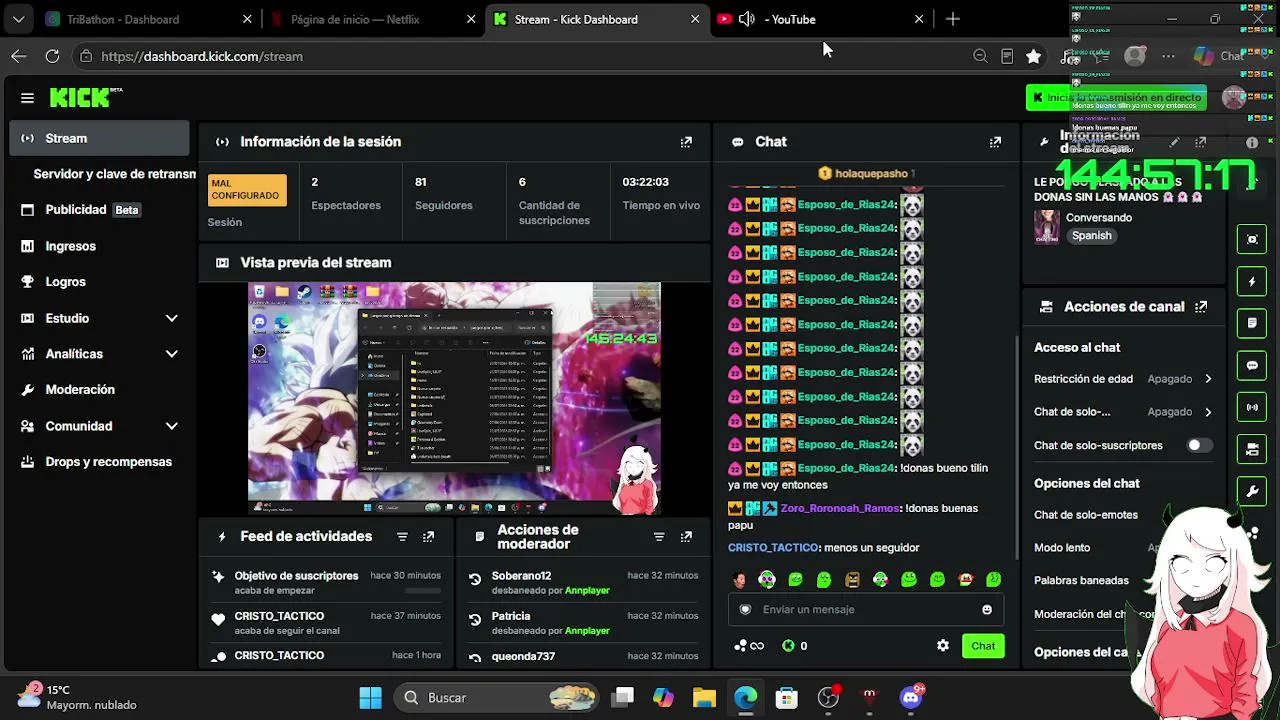Click Zoro_Roronoah_Ramos username in chat
Viewport: 1280px width, 720px height.
pyautogui.click(x=840, y=509)
